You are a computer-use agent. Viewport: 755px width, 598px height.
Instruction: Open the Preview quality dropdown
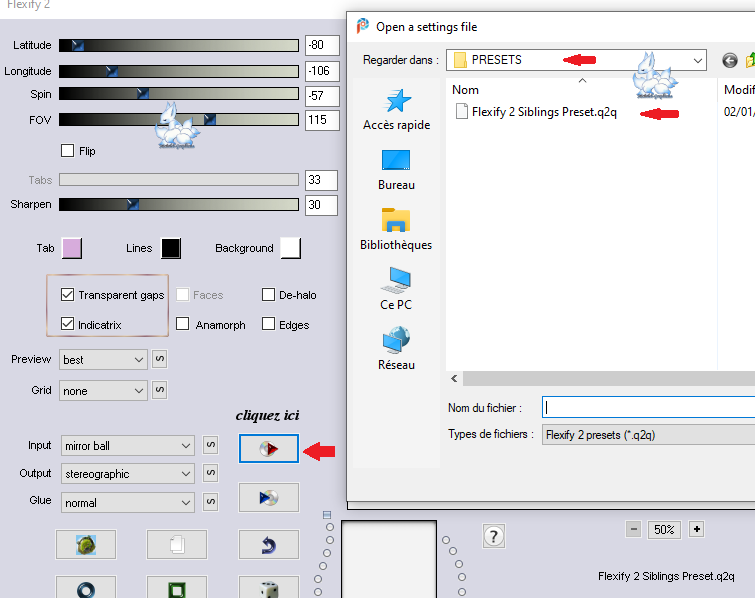[x=103, y=360]
